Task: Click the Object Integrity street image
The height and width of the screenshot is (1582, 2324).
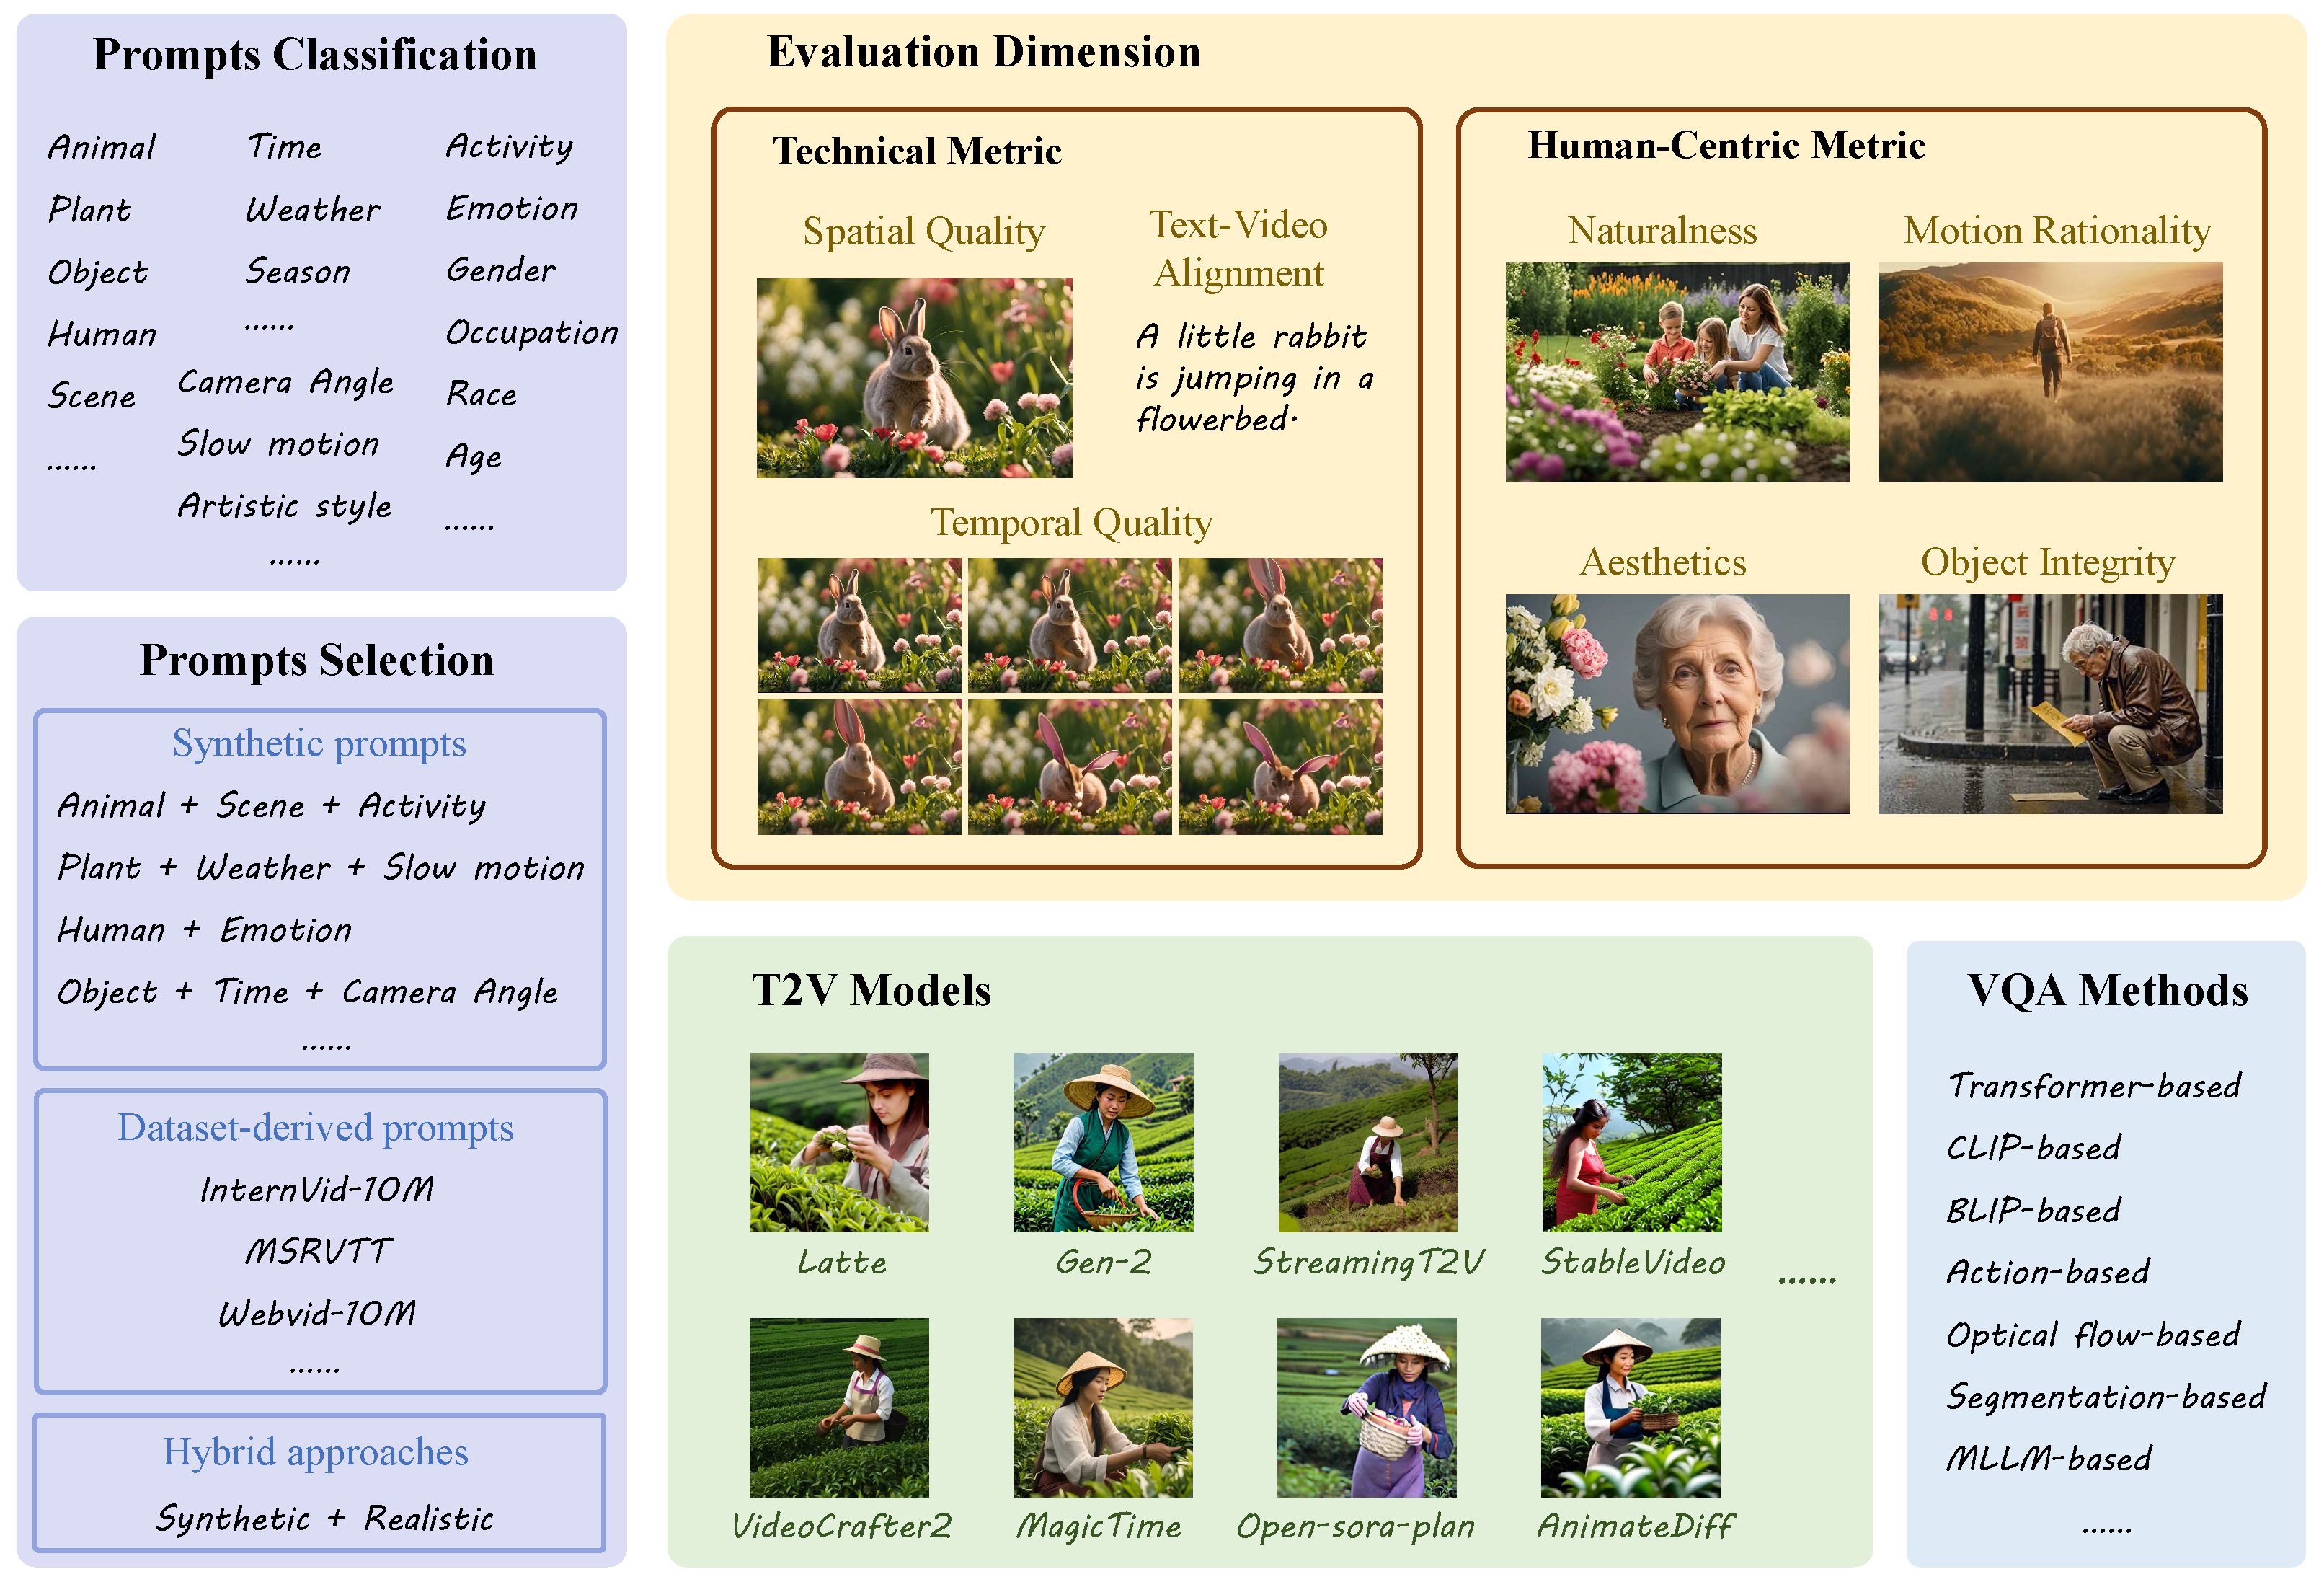Action: point(2049,703)
